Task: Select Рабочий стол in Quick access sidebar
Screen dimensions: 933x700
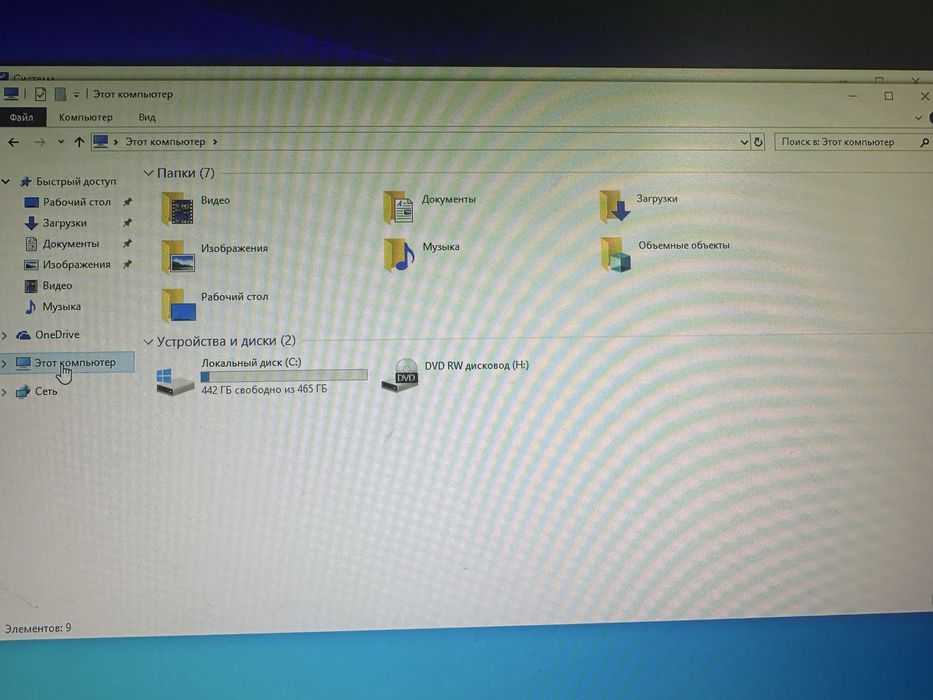Action: pyautogui.click(x=77, y=202)
